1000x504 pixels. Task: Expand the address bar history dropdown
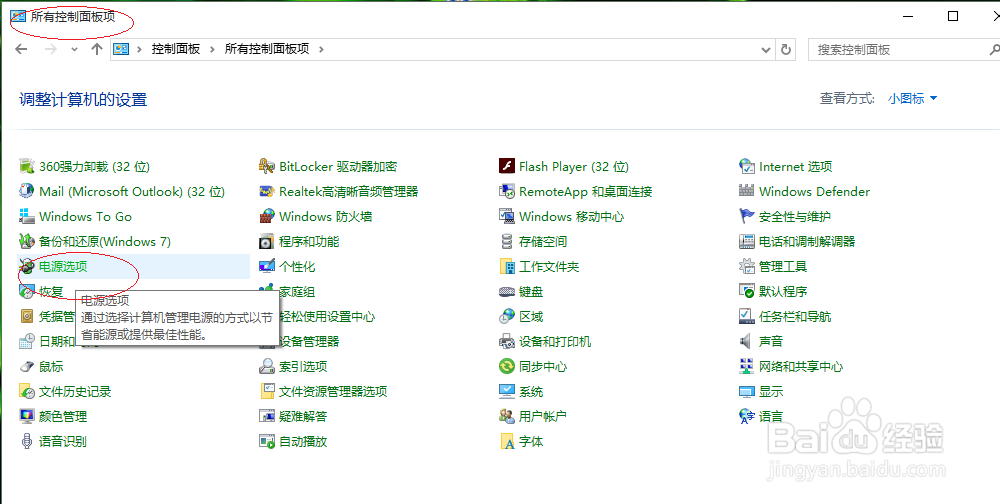point(767,50)
